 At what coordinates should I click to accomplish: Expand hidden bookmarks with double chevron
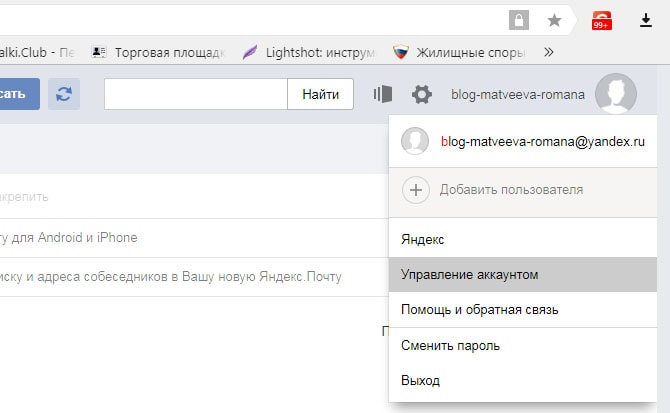click(x=549, y=52)
